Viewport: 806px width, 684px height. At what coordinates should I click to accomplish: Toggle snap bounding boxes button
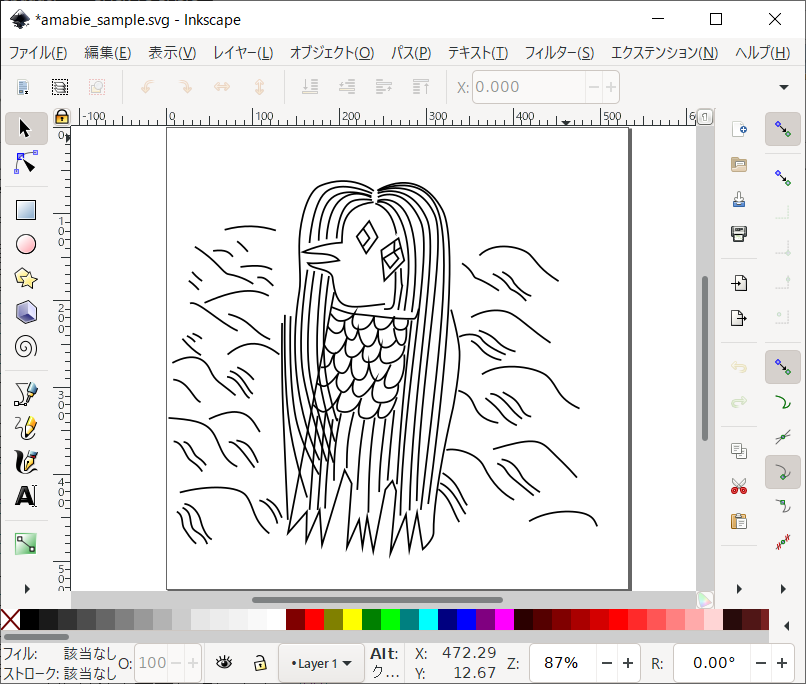click(x=783, y=178)
